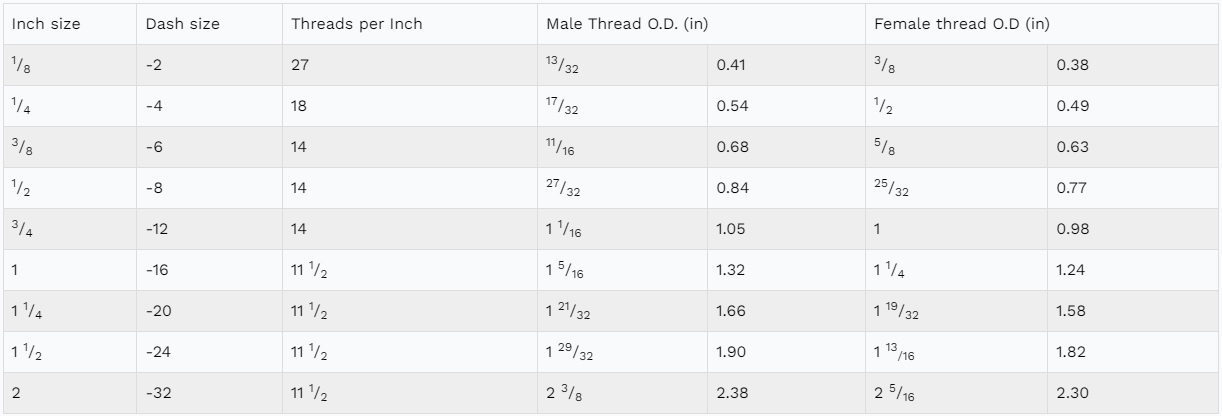This screenshot has height=416, width=1222.
Task: Select the male thread 1.90 value
Action: (x=732, y=352)
